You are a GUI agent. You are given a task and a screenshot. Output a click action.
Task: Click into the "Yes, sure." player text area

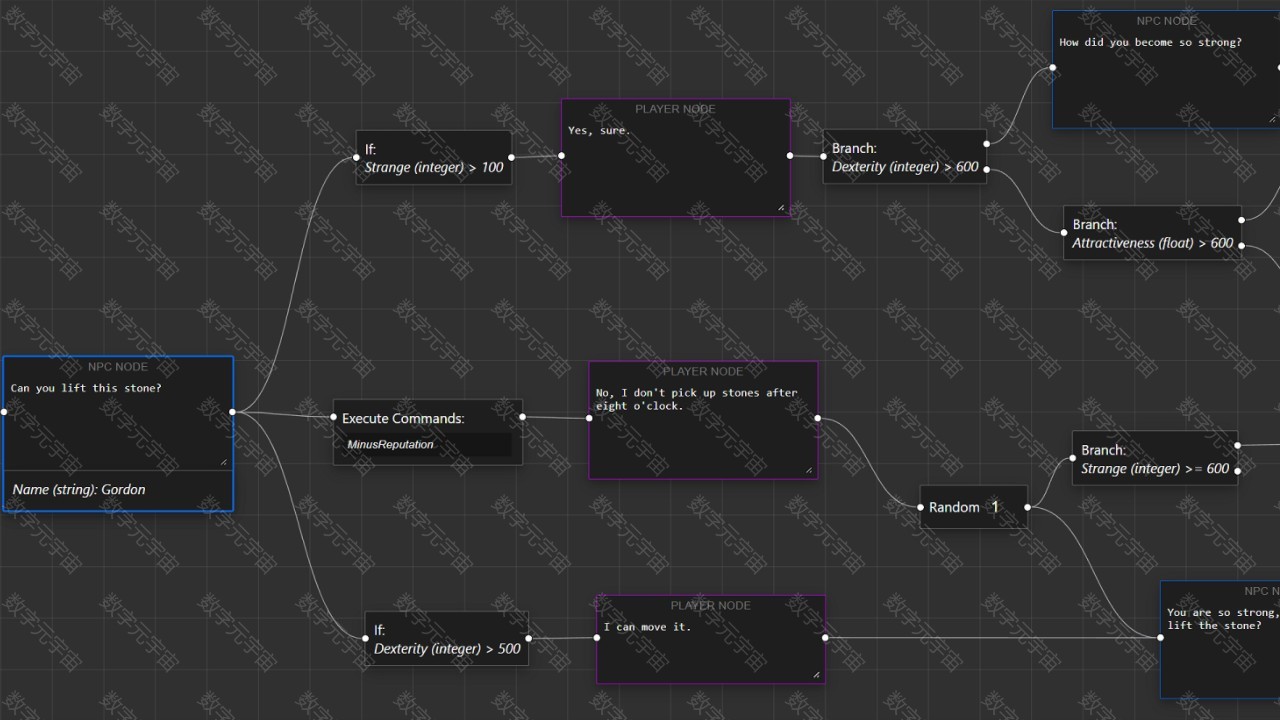click(675, 165)
